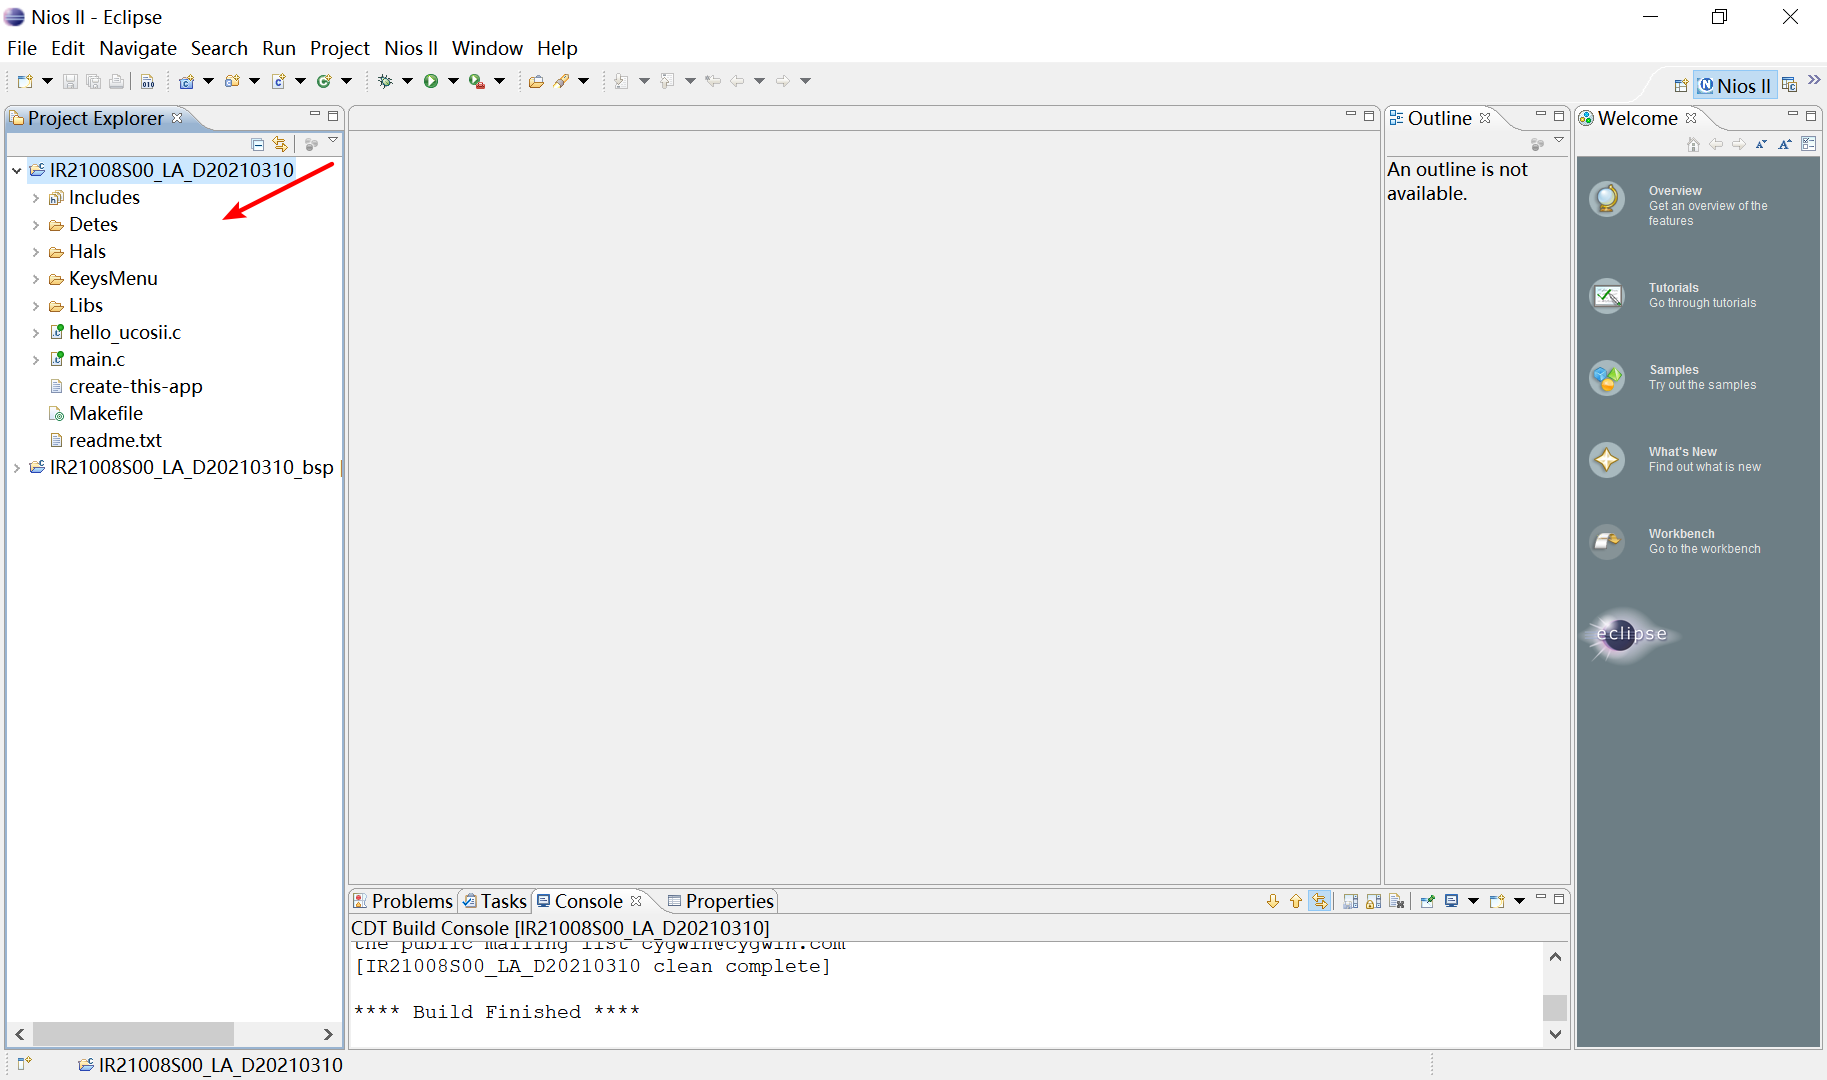The width and height of the screenshot is (1827, 1080).
Task: Open the File menu
Action: click(22, 48)
